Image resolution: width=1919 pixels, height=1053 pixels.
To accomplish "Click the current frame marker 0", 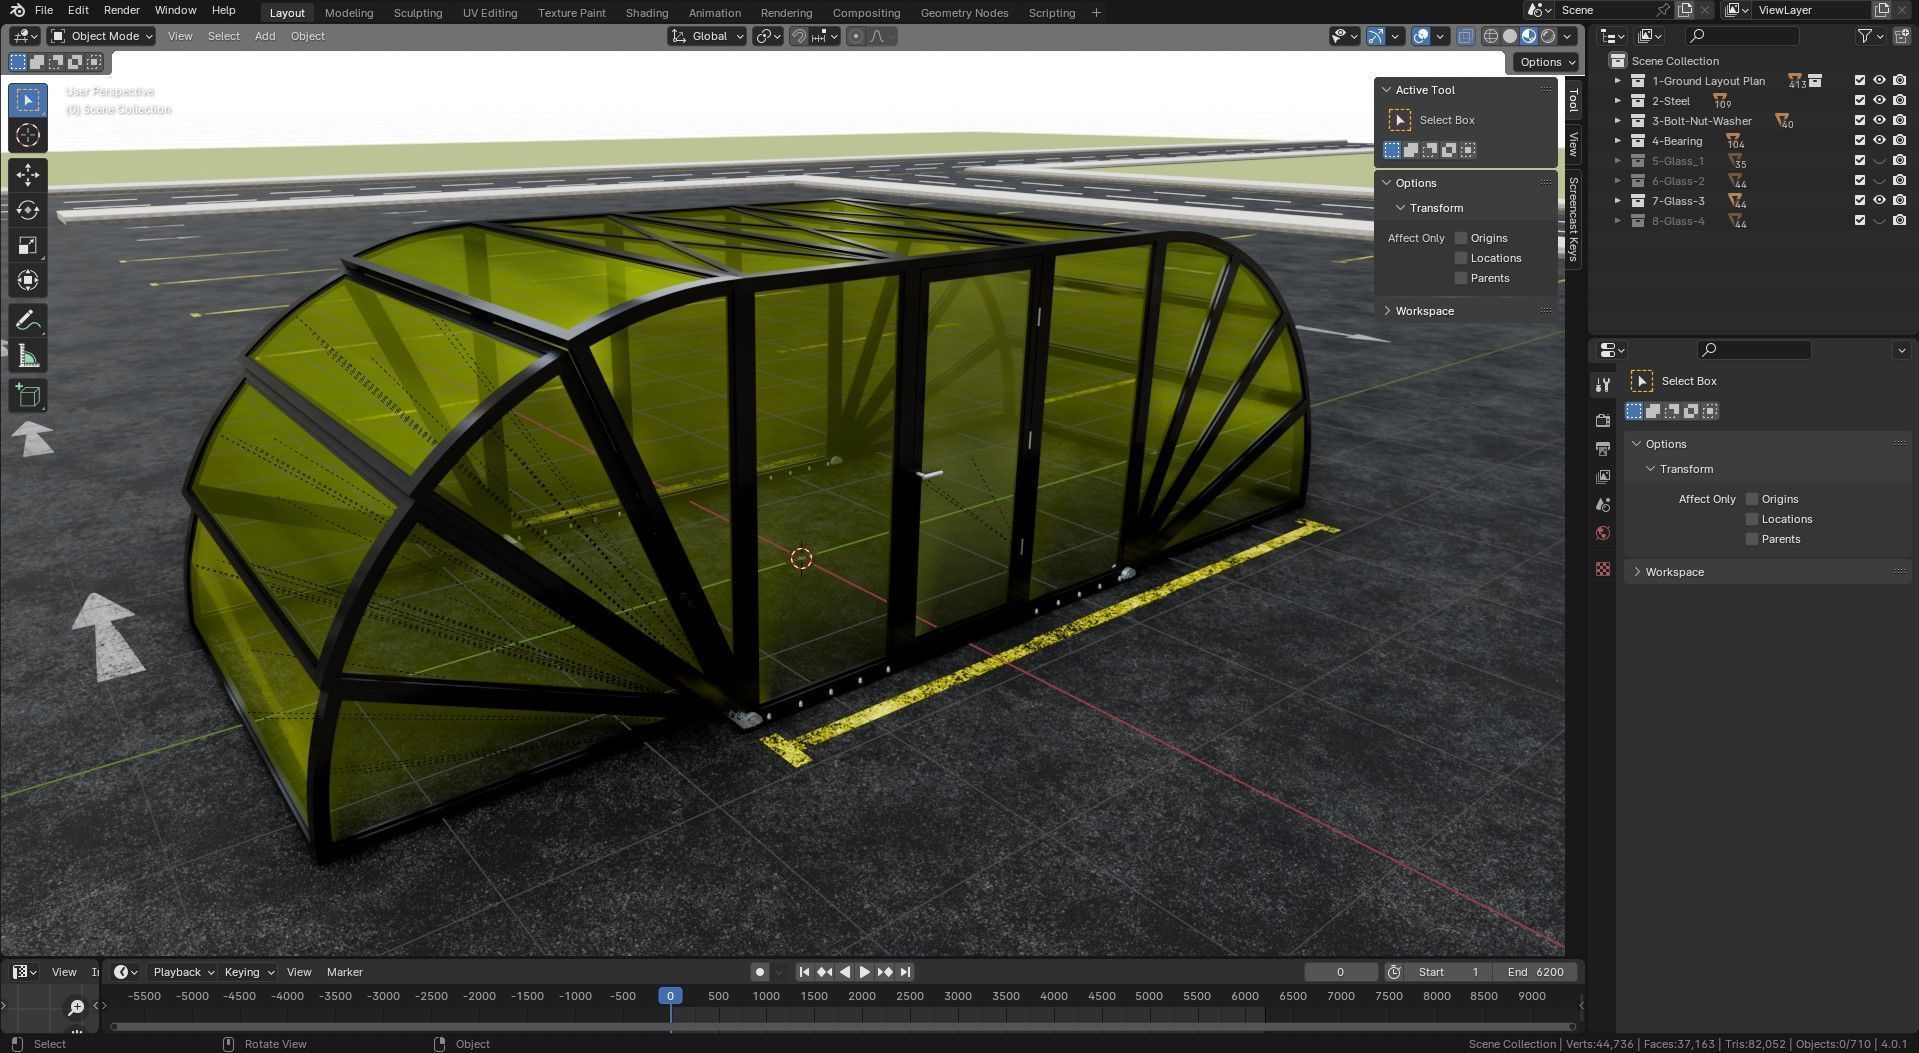I will click(670, 996).
